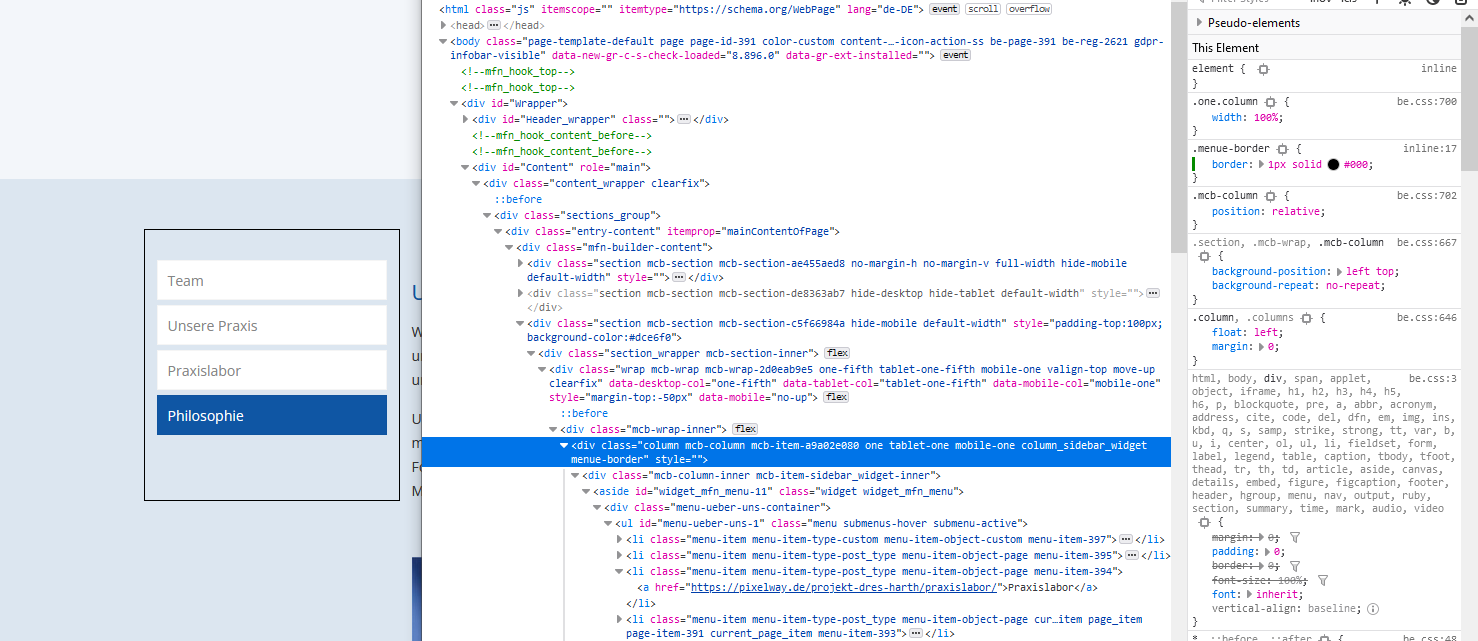Viewport: 1478px width, 641px height.
Task: Open be.css:700 source link
Action: click(x=1427, y=102)
